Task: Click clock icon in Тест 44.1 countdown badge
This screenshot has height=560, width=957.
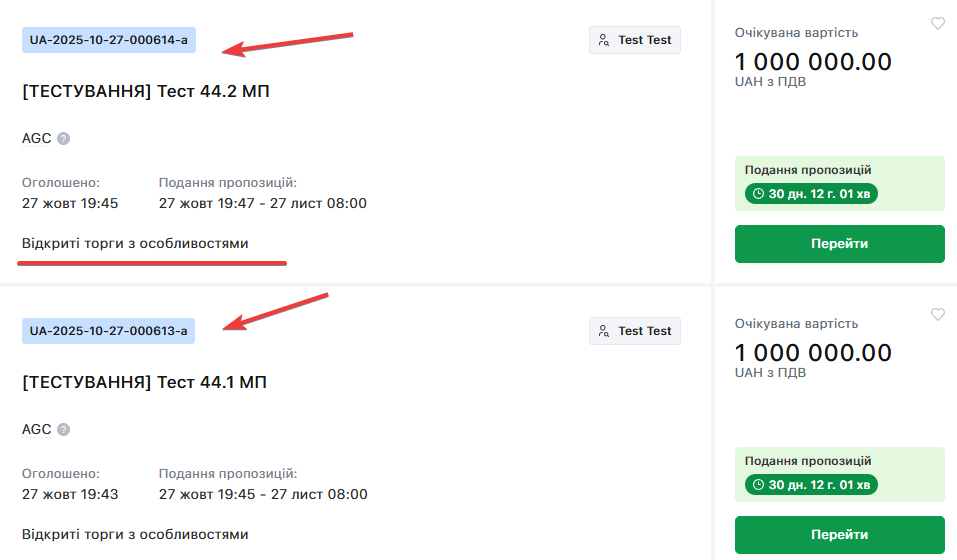Action: coord(758,485)
